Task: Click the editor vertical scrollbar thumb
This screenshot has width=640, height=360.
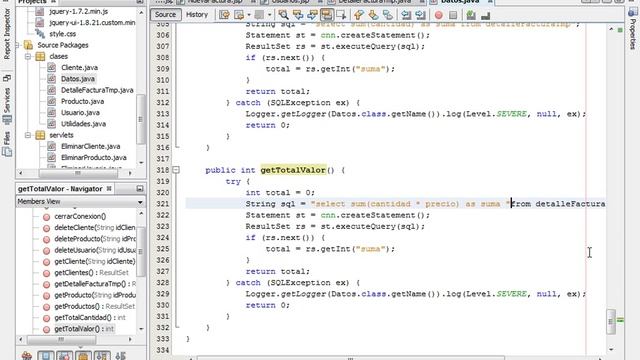Action: [611, 322]
